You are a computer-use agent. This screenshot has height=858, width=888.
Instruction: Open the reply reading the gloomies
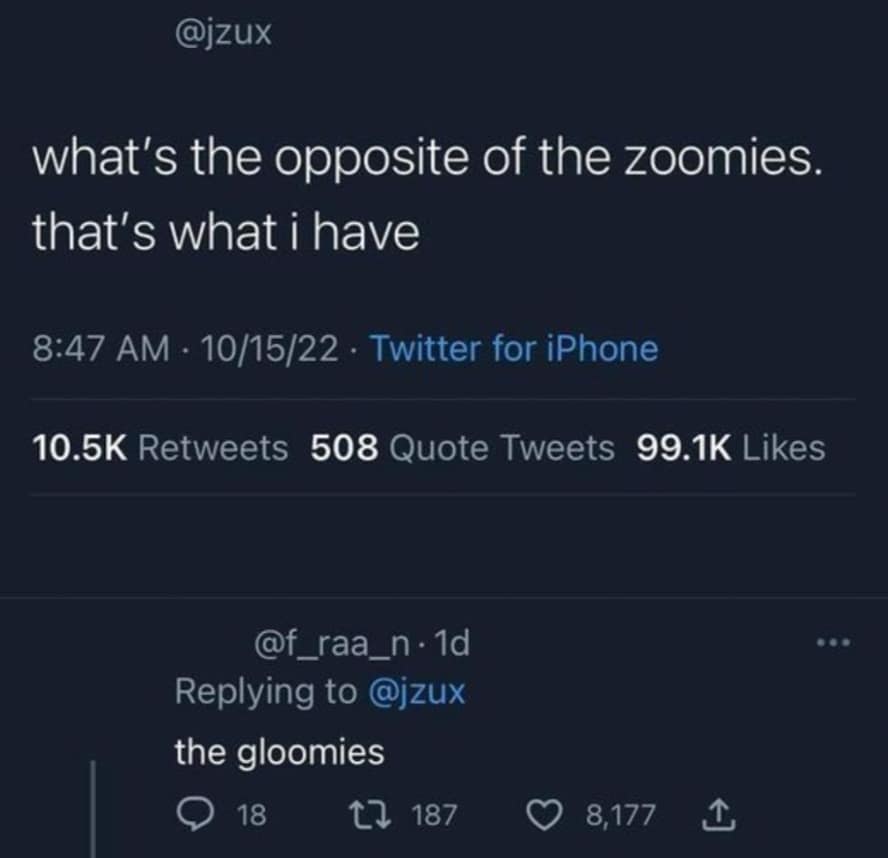(279, 752)
